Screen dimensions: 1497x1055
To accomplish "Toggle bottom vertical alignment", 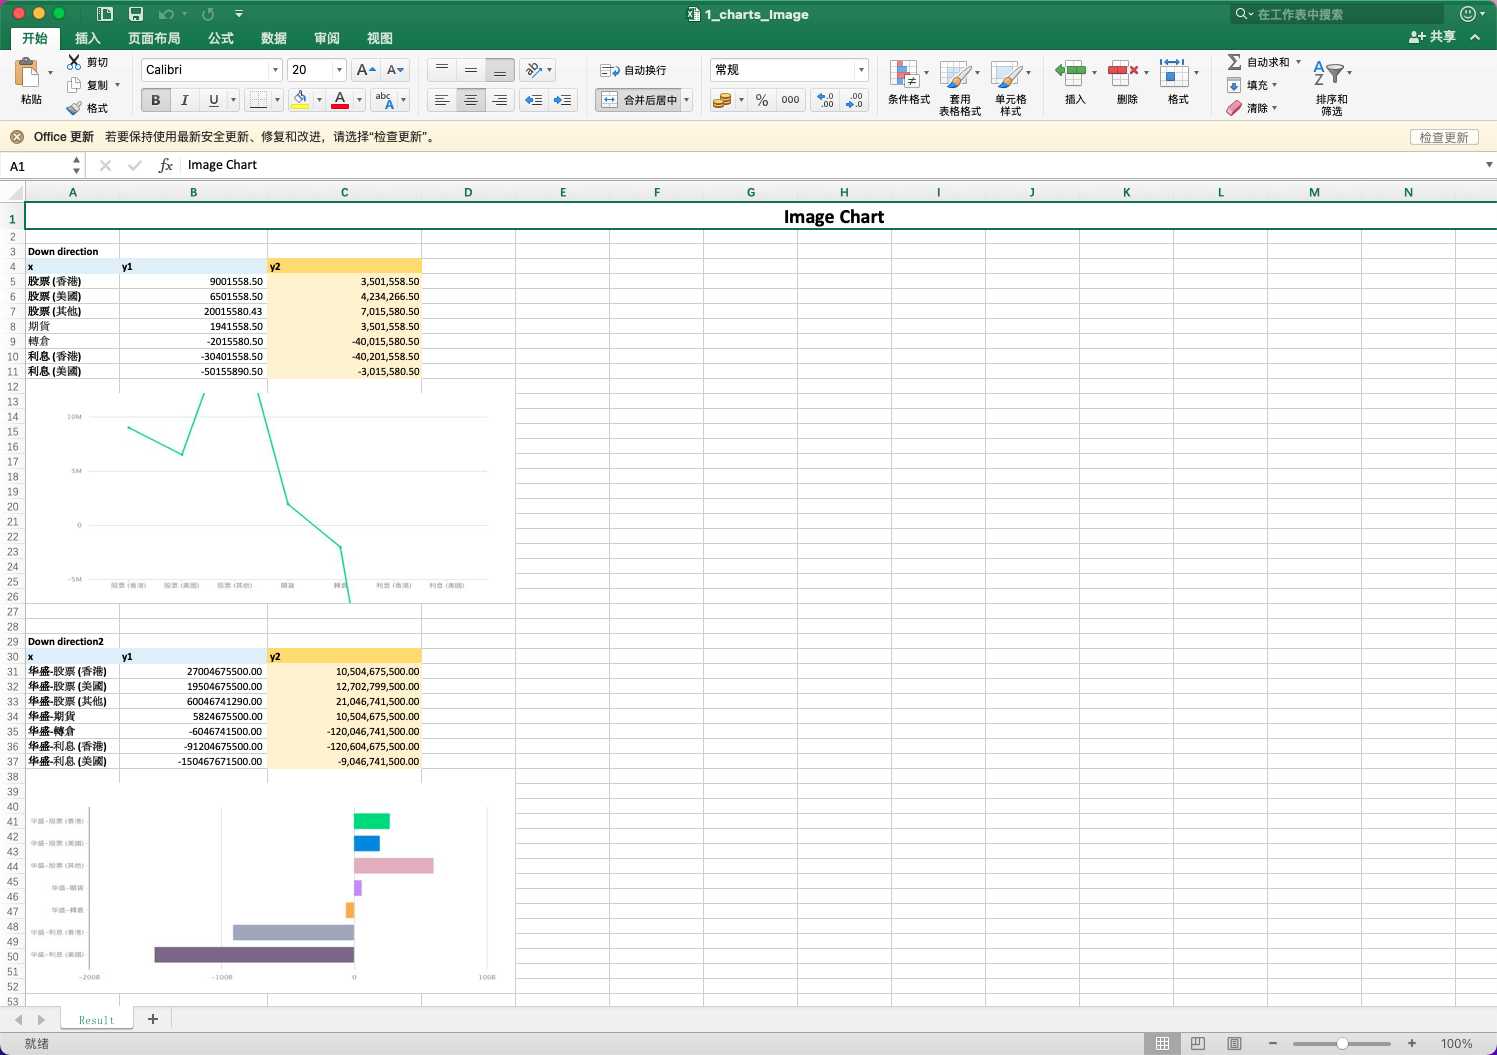I will [x=500, y=70].
